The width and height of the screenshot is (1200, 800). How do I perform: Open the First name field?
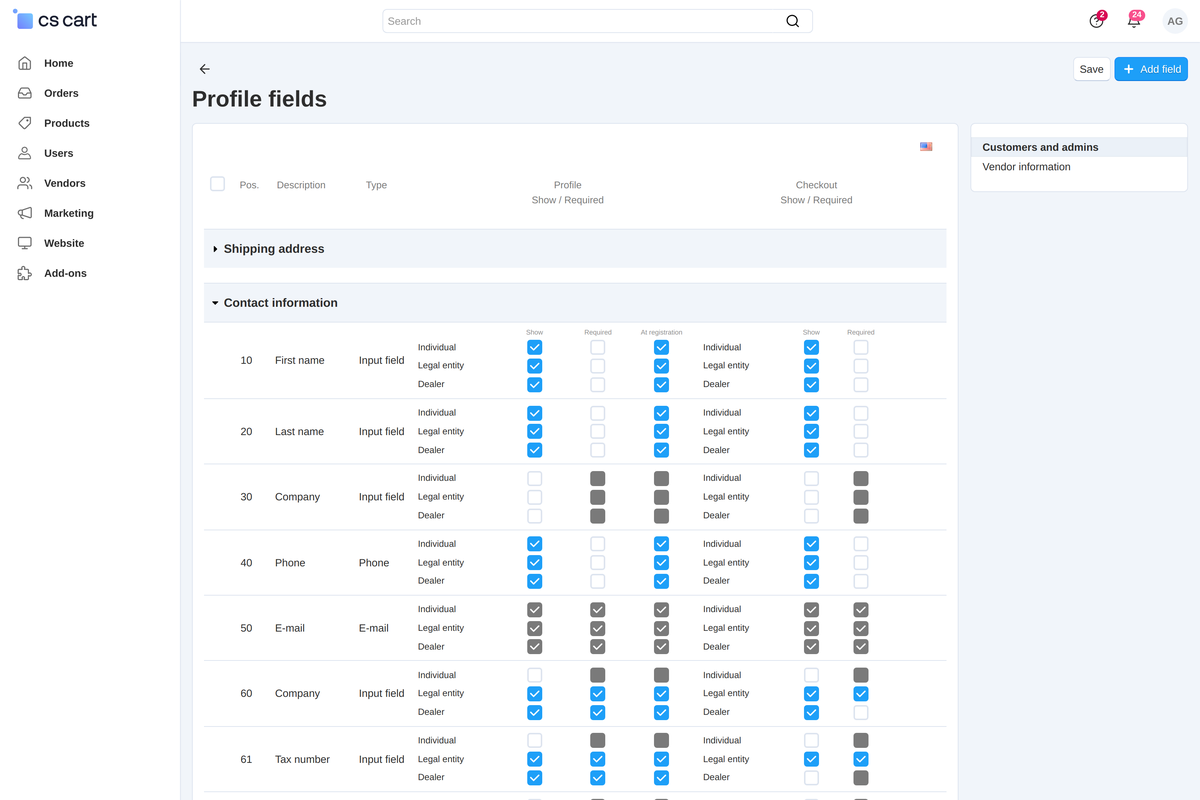pyautogui.click(x=300, y=360)
